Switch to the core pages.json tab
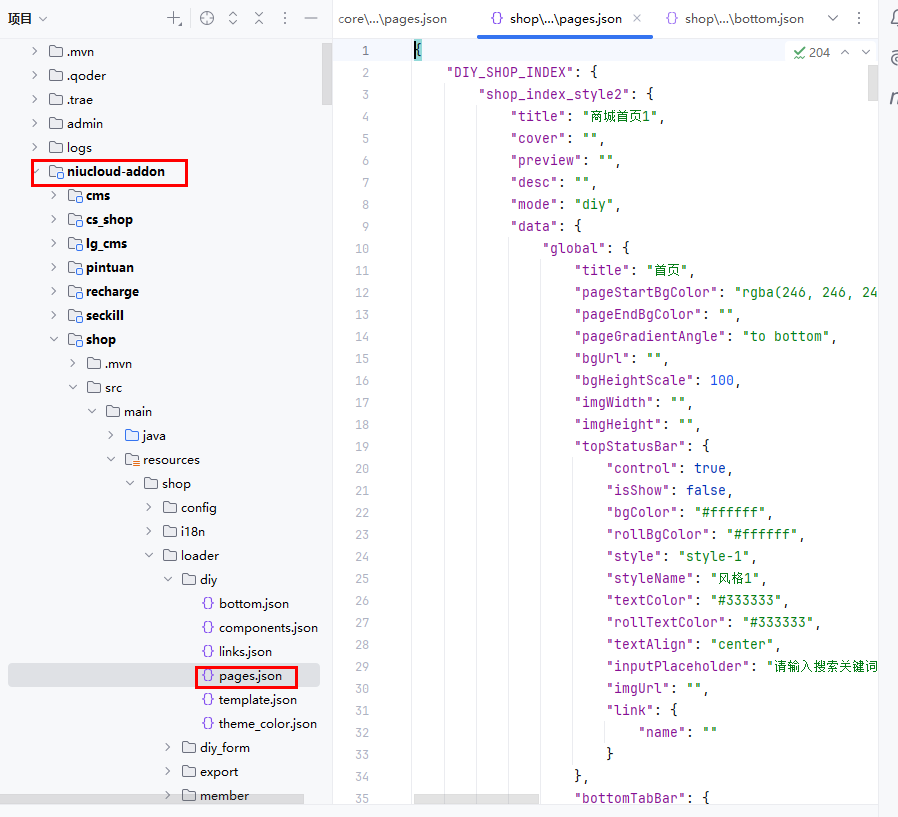 (x=393, y=18)
